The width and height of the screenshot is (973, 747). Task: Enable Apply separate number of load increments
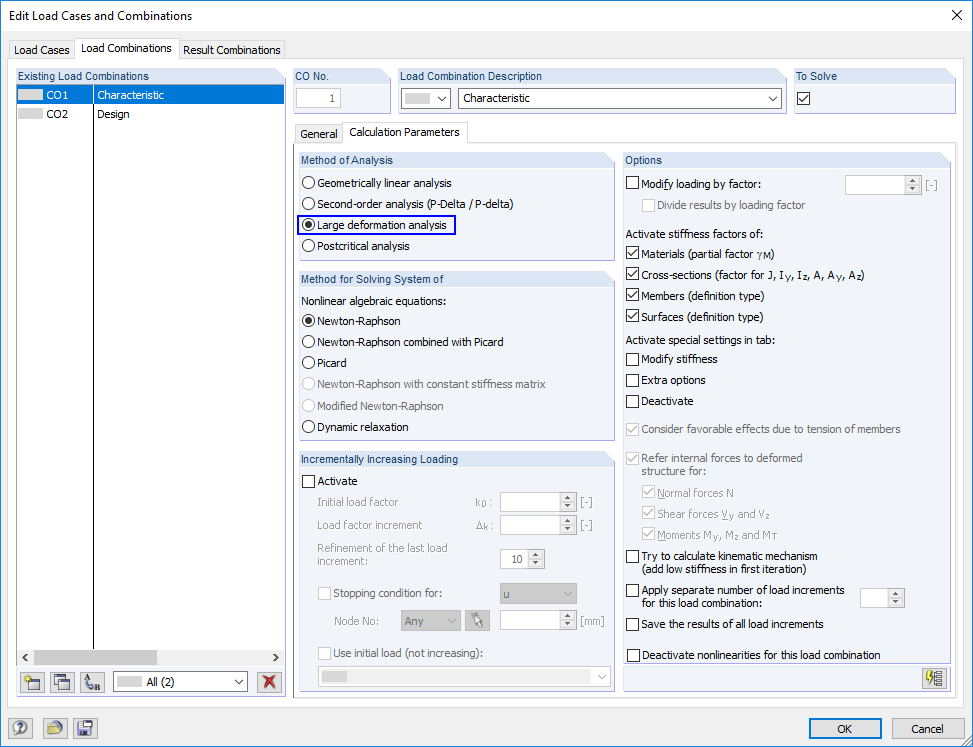coord(632,591)
